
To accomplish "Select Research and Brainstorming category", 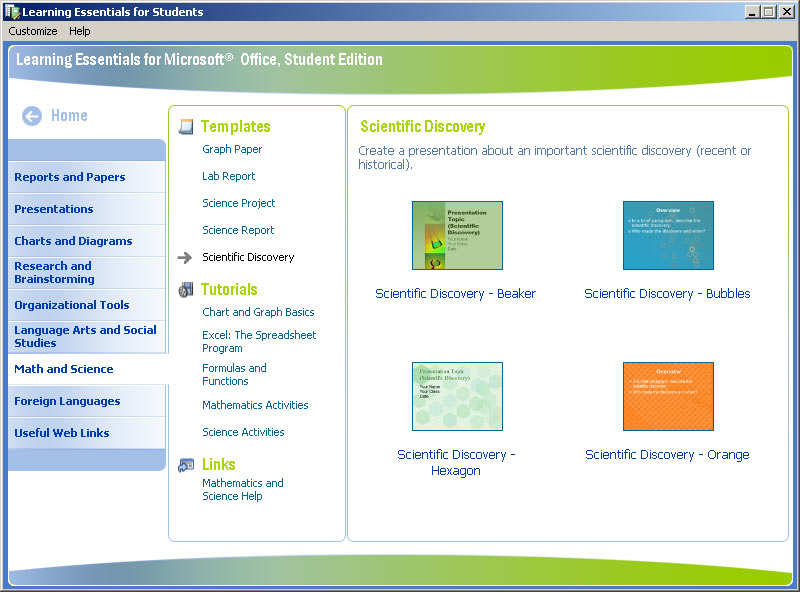I will pos(87,273).
